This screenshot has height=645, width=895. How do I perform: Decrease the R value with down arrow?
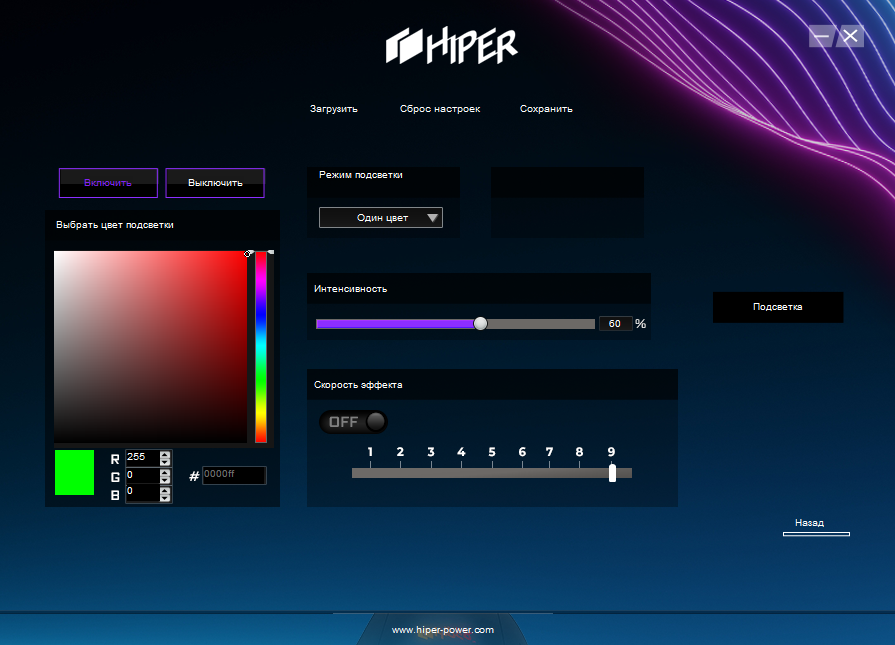tap(166, 462)
